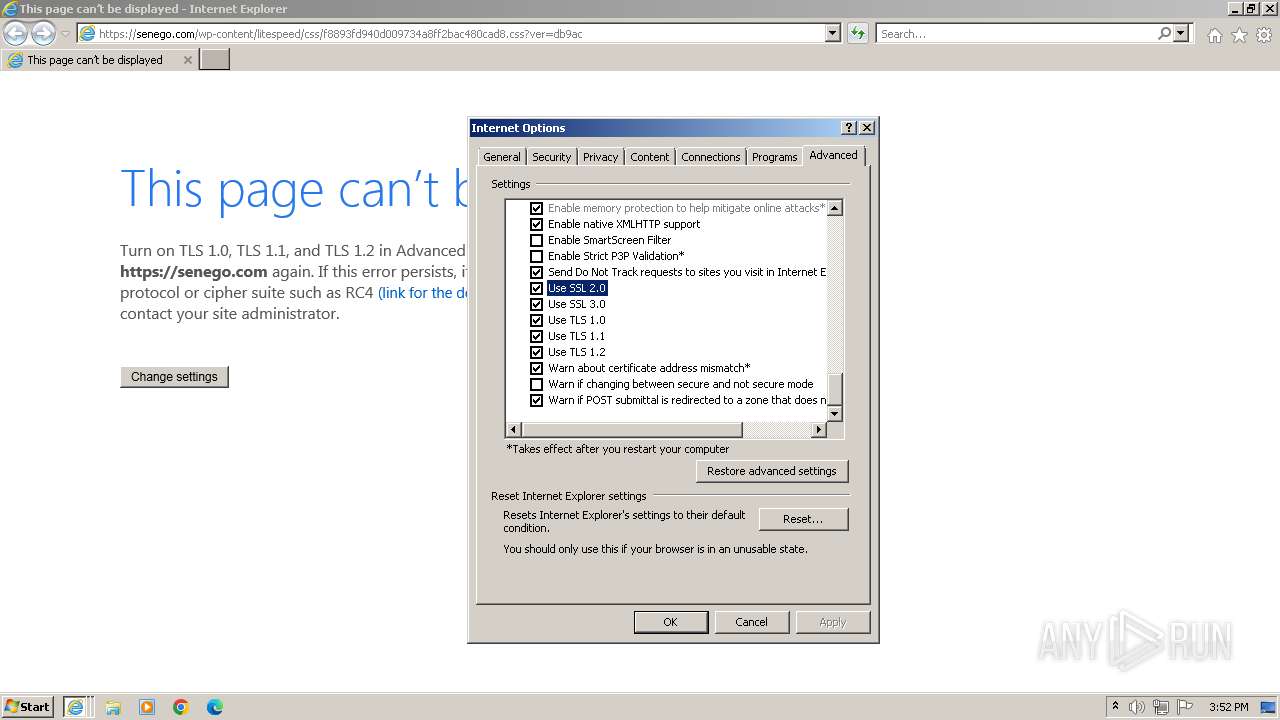
Task: Click the 3:52 PM taskbar clock
Action: pyautogui.click(x=1228, y=707)
